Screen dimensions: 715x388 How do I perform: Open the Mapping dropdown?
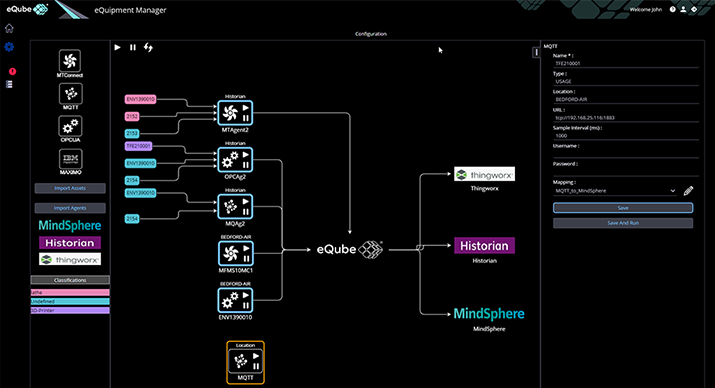click(615, 191)
